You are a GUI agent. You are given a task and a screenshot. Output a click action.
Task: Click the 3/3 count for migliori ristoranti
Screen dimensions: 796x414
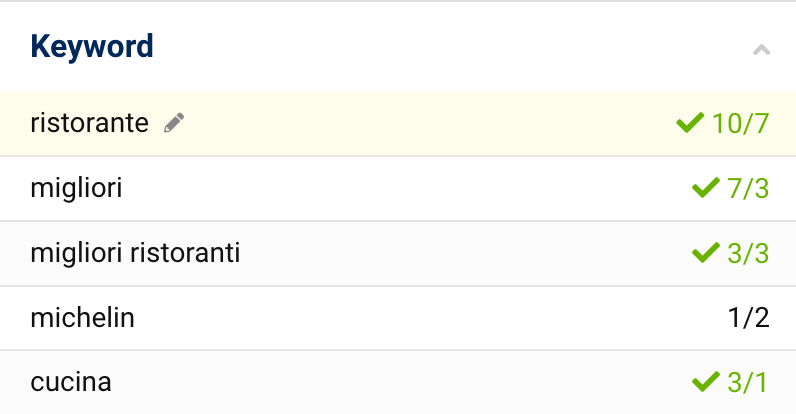[x=748, y=253]
